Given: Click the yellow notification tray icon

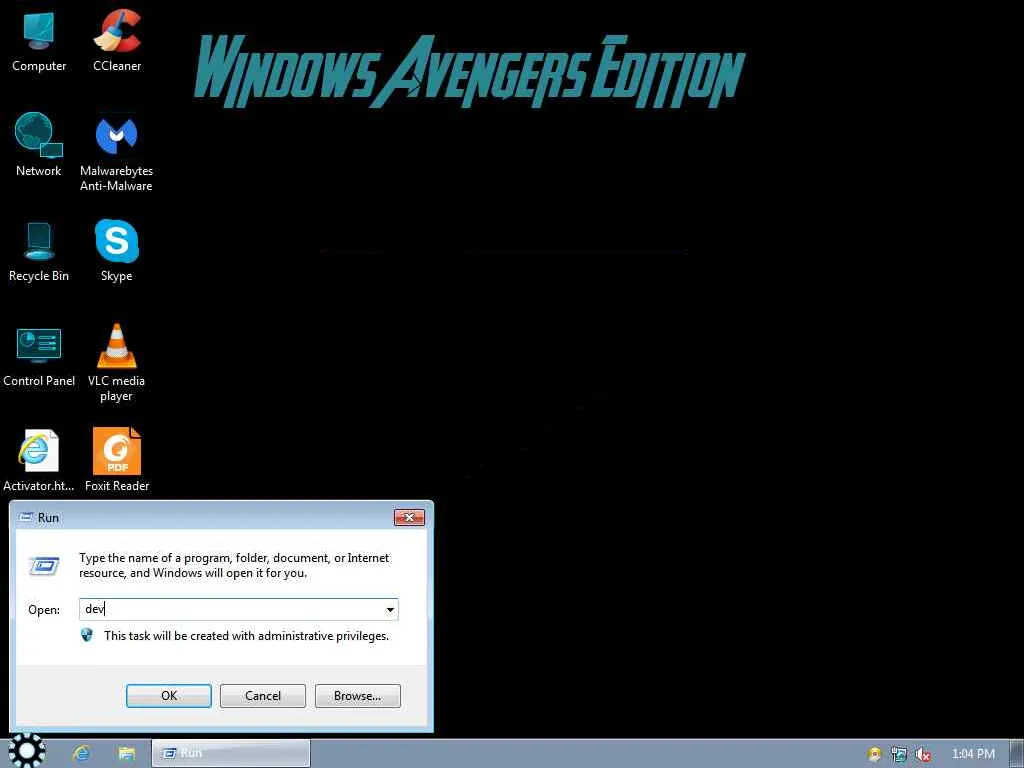Looking at the screenshot, I should 874,754.
